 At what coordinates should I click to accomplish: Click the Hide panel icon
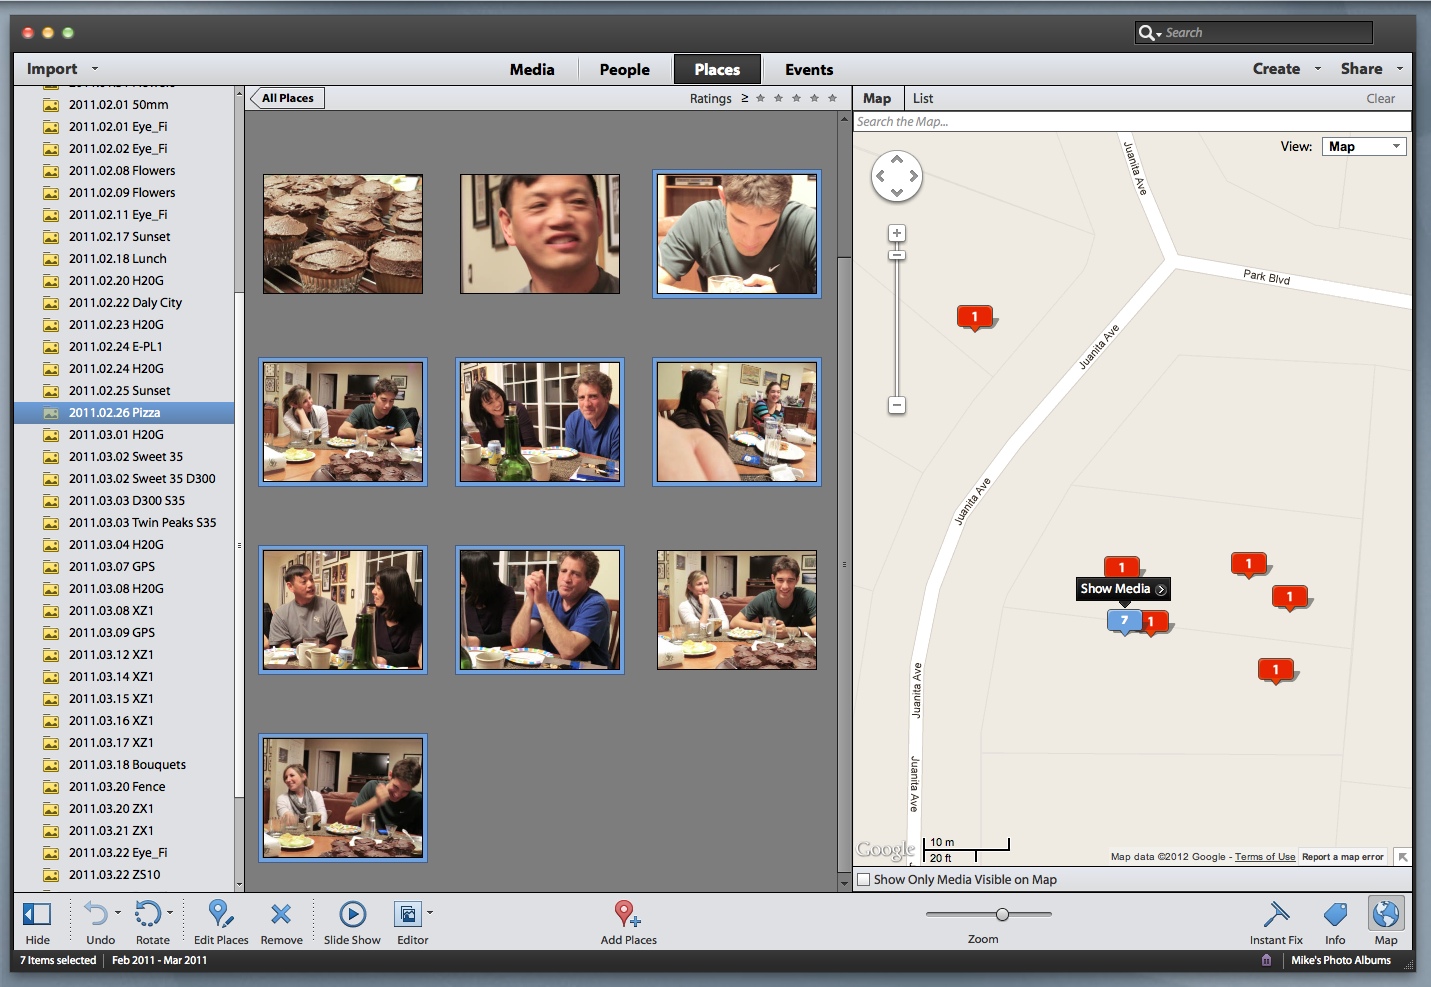(x=37, y=914)
